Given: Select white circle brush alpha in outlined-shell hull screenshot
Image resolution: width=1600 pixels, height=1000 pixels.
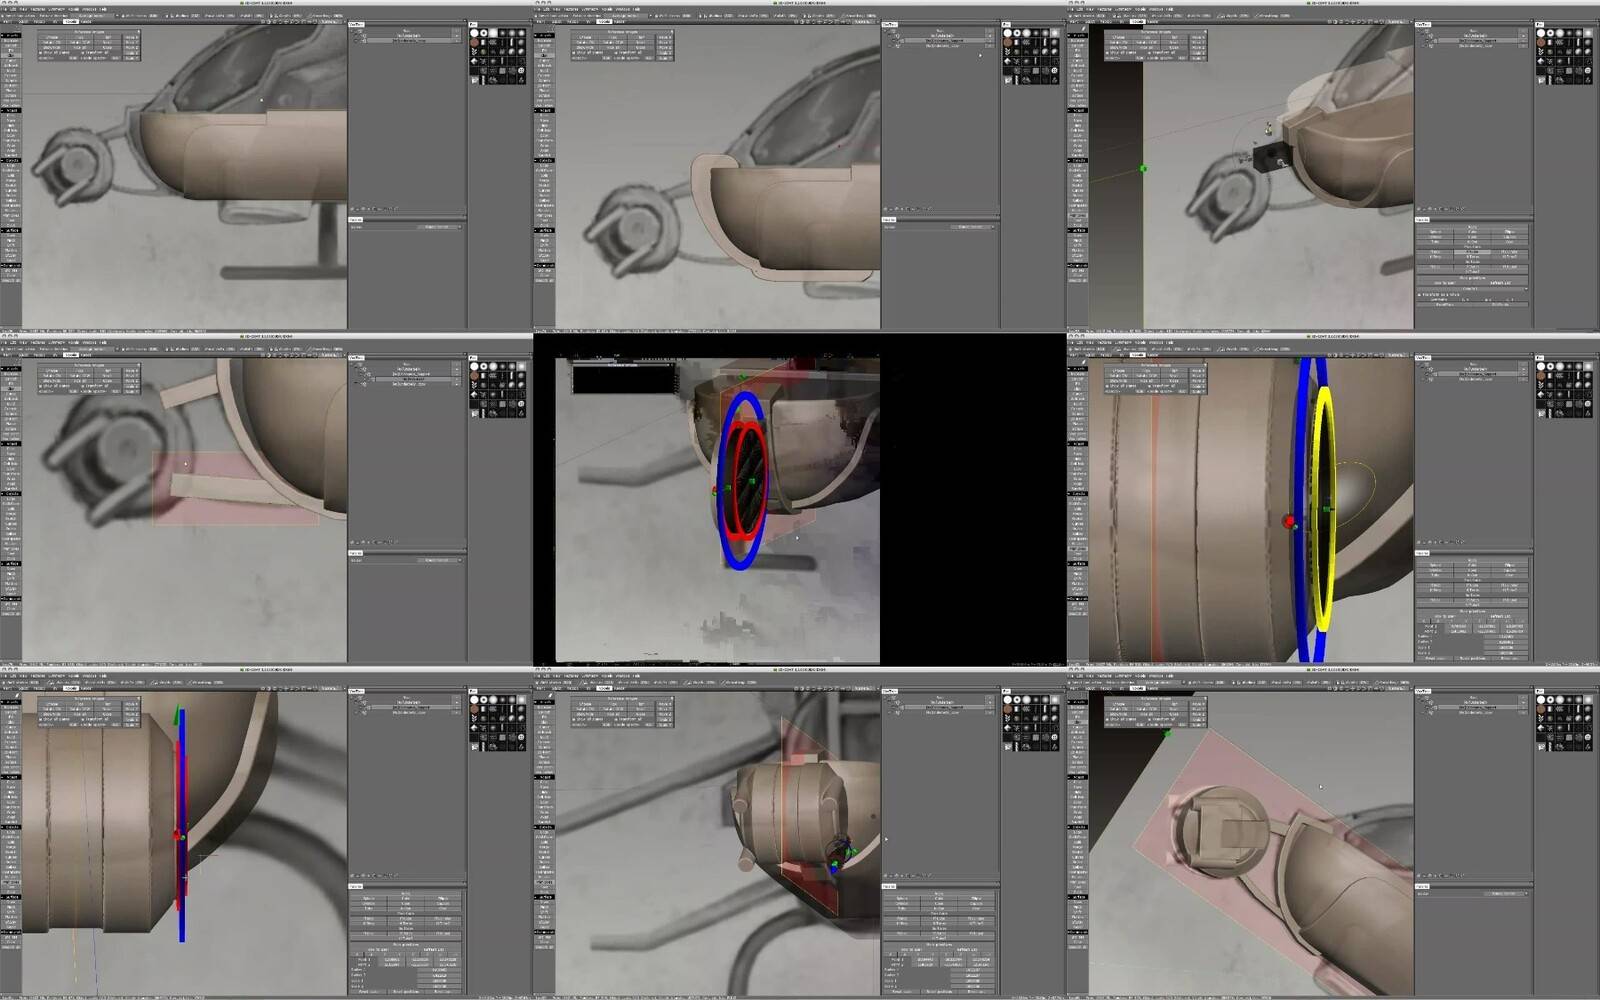Looking at the screenshot, I should (x=1006, y=33).
